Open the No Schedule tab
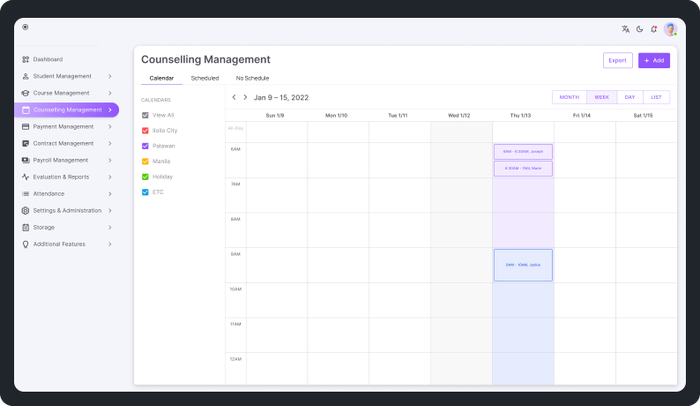700x406 pixels. [252, 78]
